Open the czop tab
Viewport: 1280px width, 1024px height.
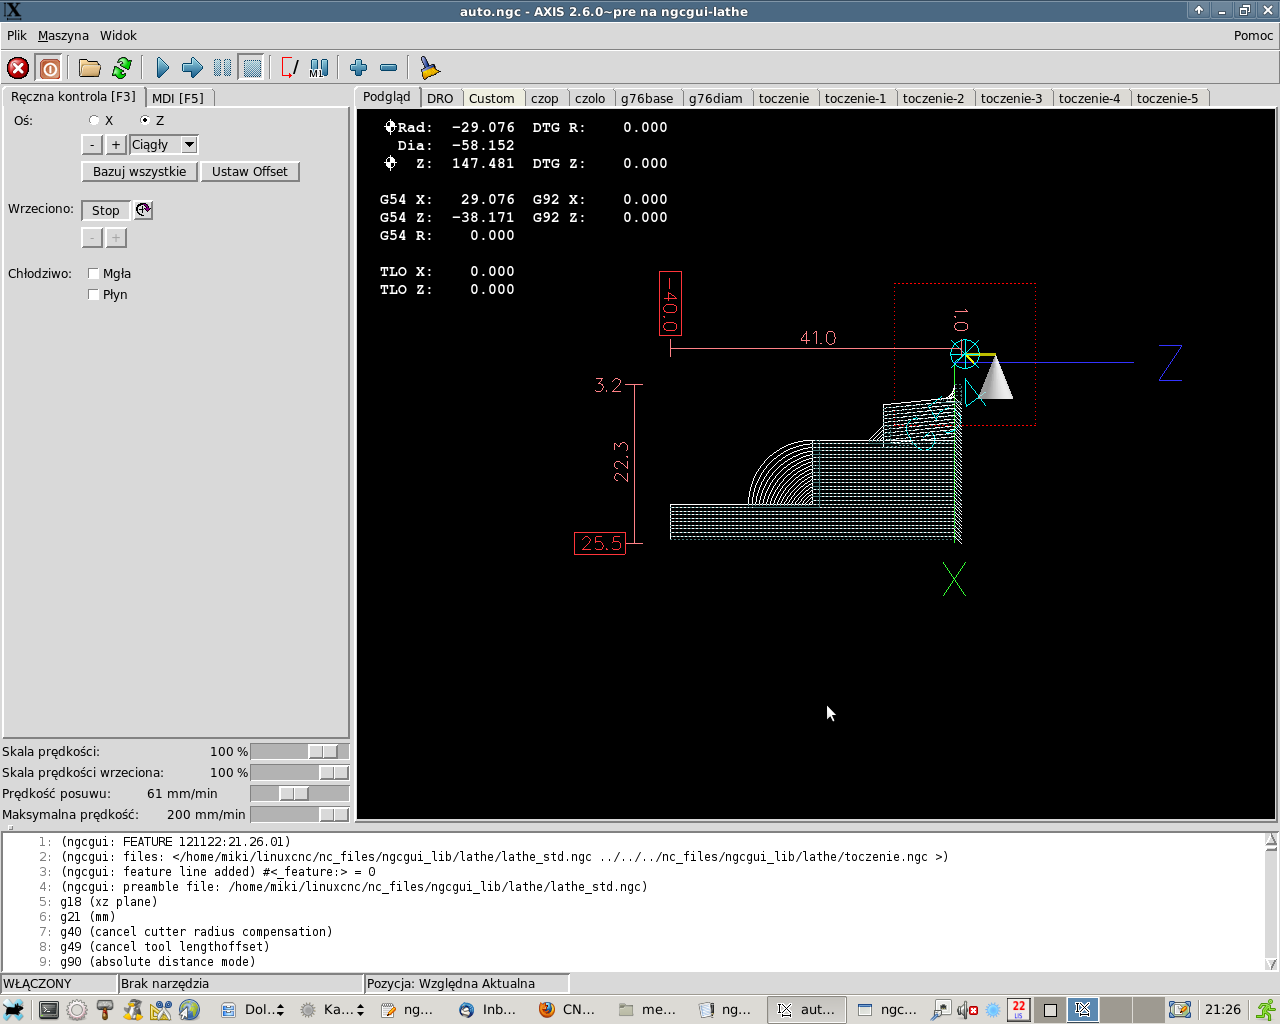[545, 98]
